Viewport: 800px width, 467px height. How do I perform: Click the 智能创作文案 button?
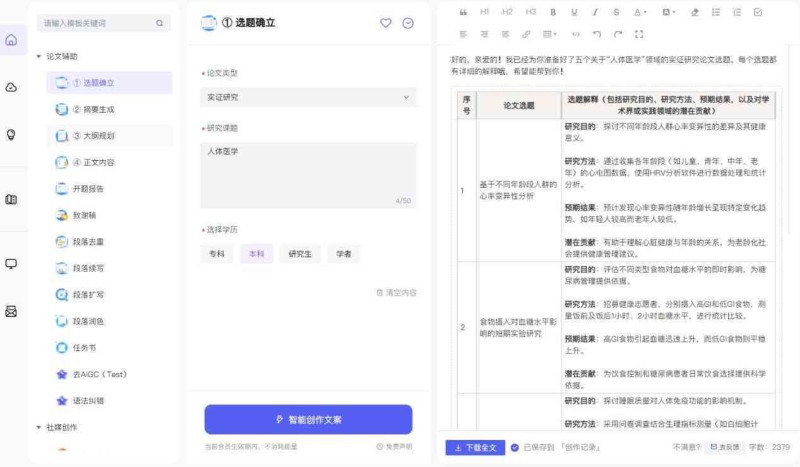pos(308,419)
